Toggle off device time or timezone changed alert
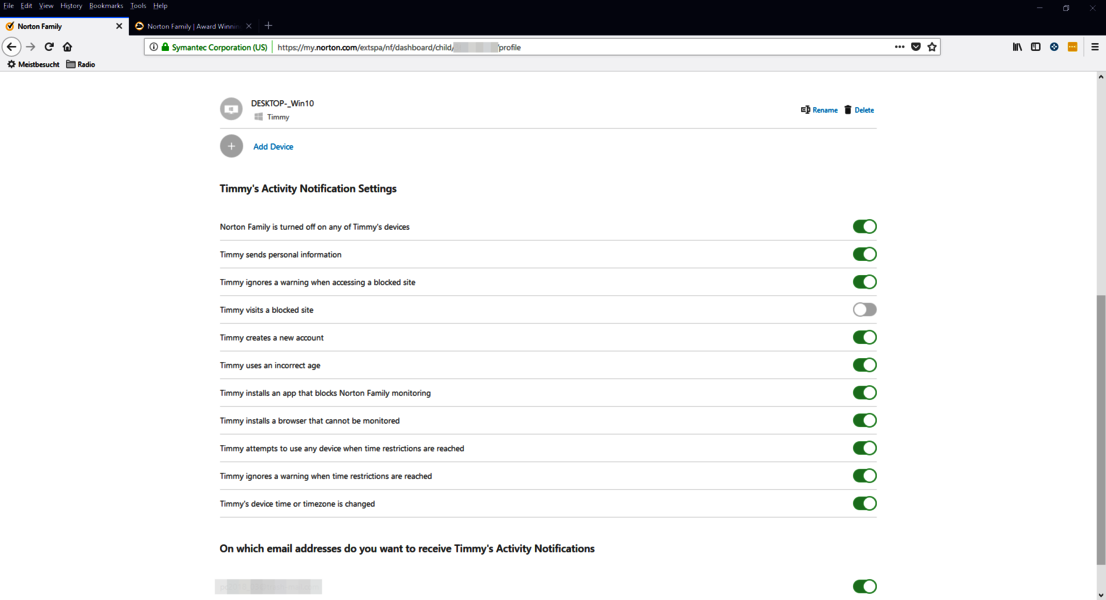Viewport: 1106px width, 600px height. (864, 504)
